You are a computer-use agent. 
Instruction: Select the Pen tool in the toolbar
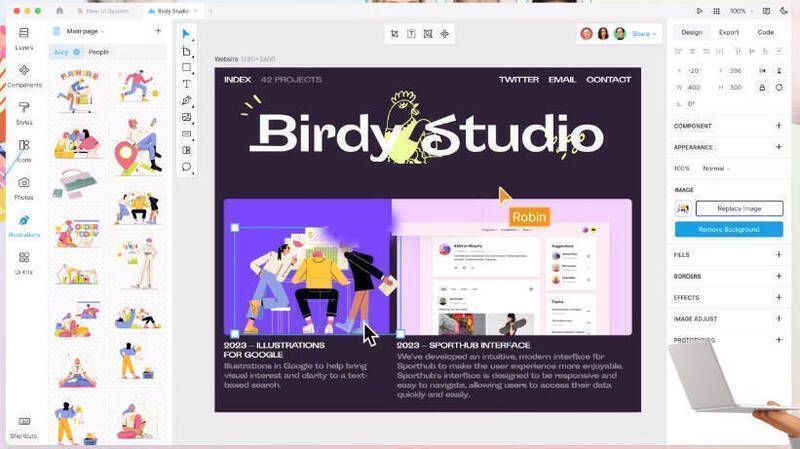click(186, 101)
